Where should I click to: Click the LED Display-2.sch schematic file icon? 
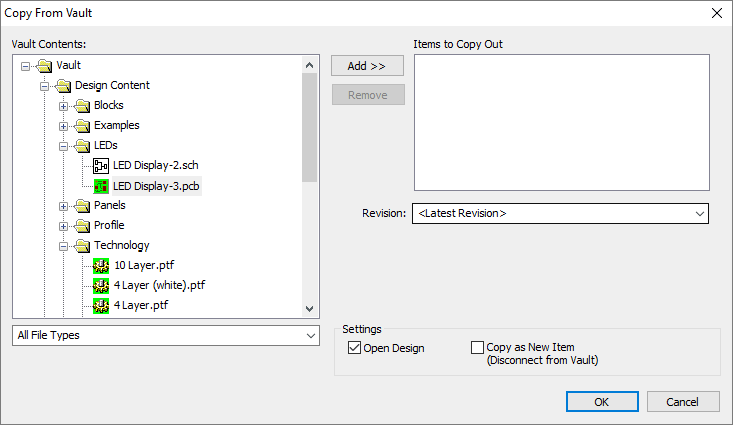point(101,166)
